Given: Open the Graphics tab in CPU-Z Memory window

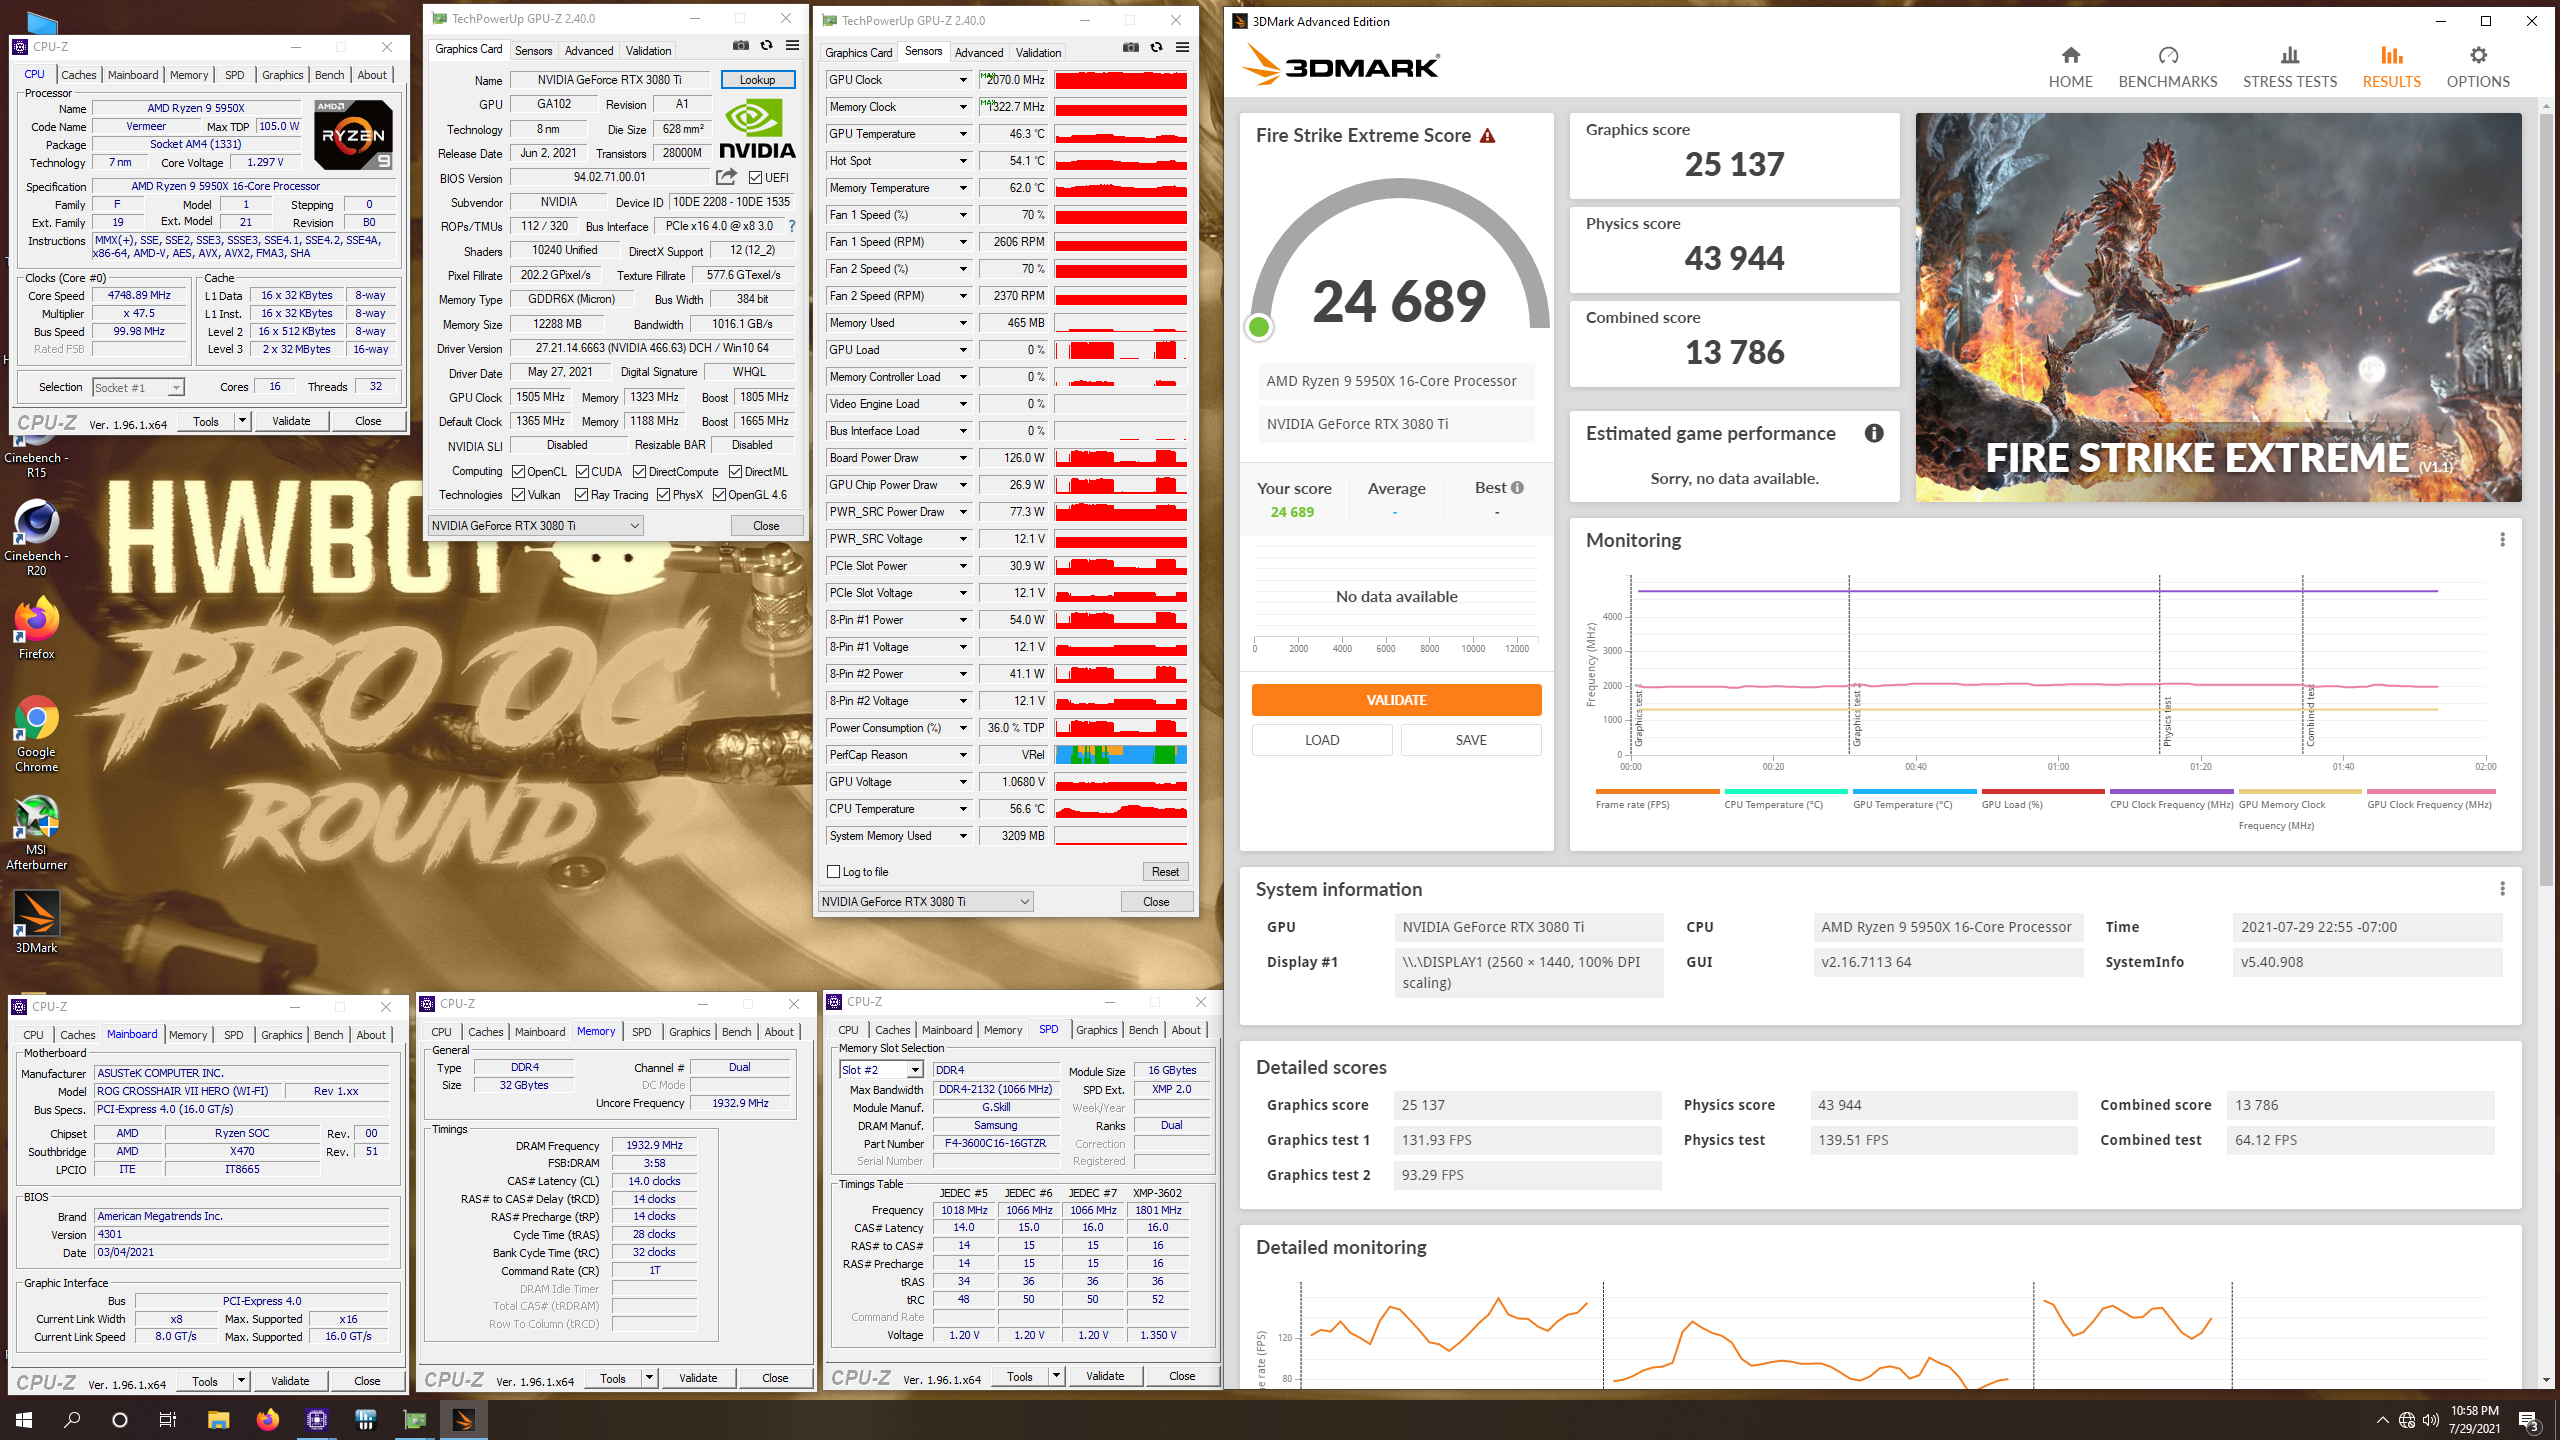Looking at the screenshot, I should click(x=689, y=1032).
